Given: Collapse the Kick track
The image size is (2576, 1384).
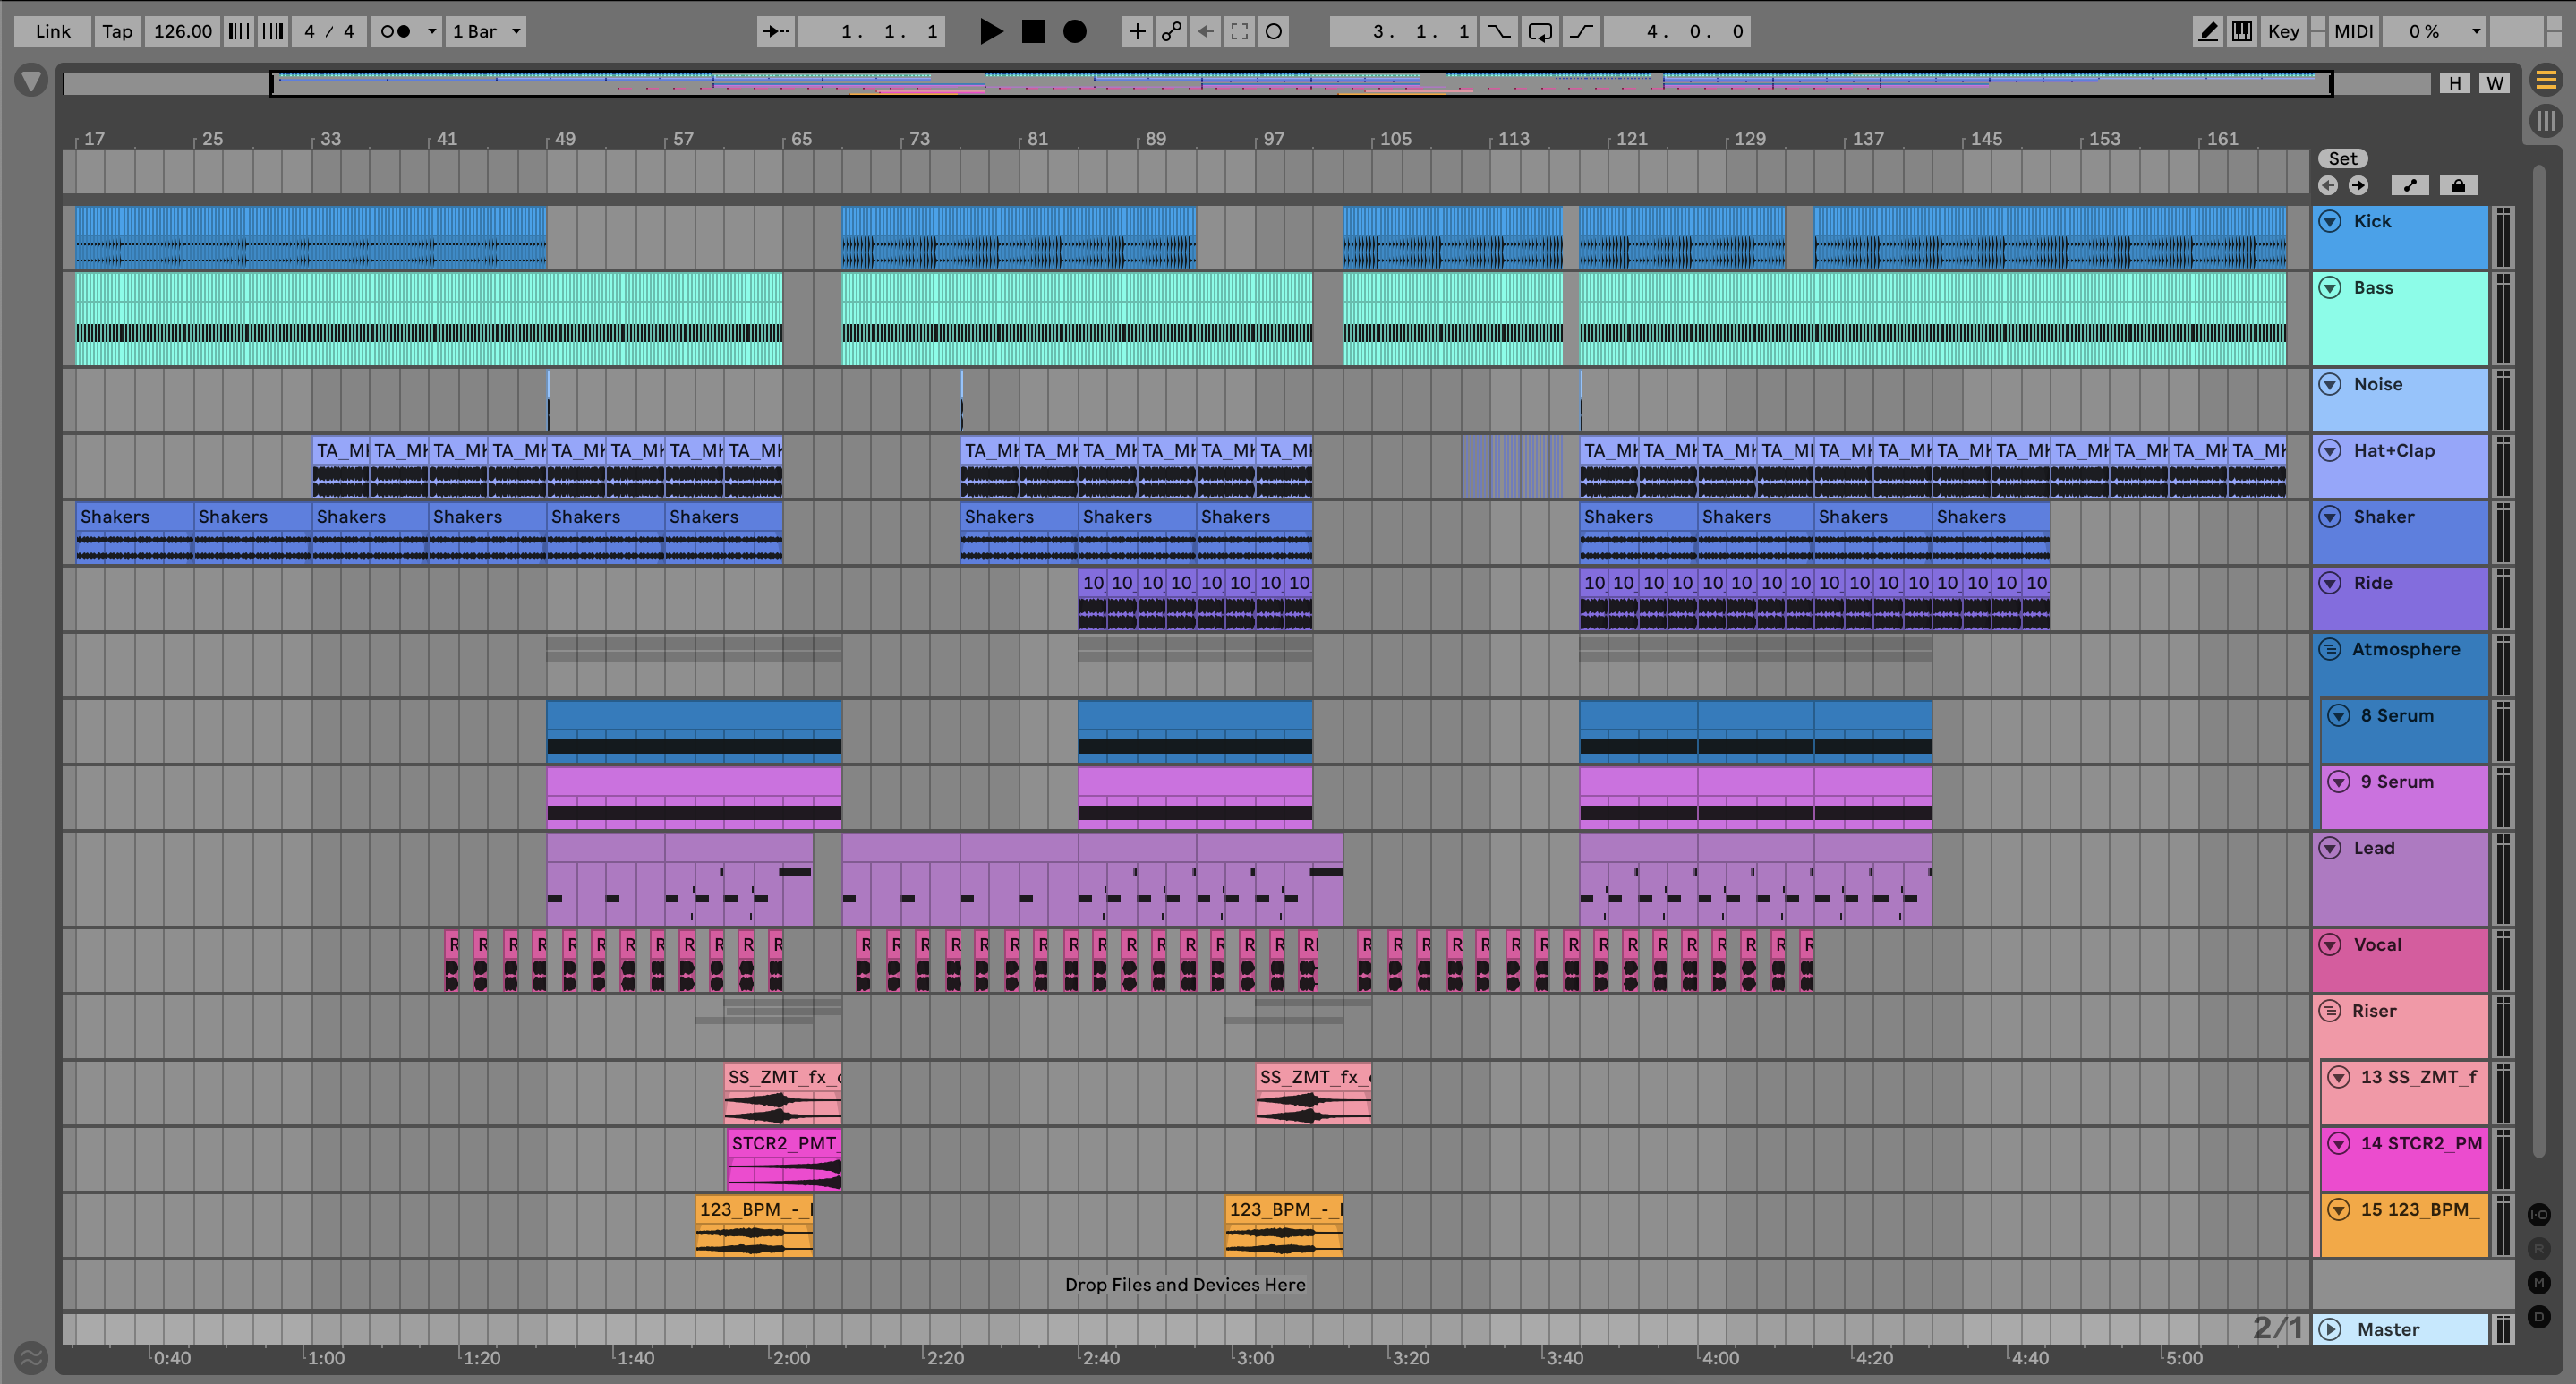Looking at the screenshot, I should tap(2330, 221).
